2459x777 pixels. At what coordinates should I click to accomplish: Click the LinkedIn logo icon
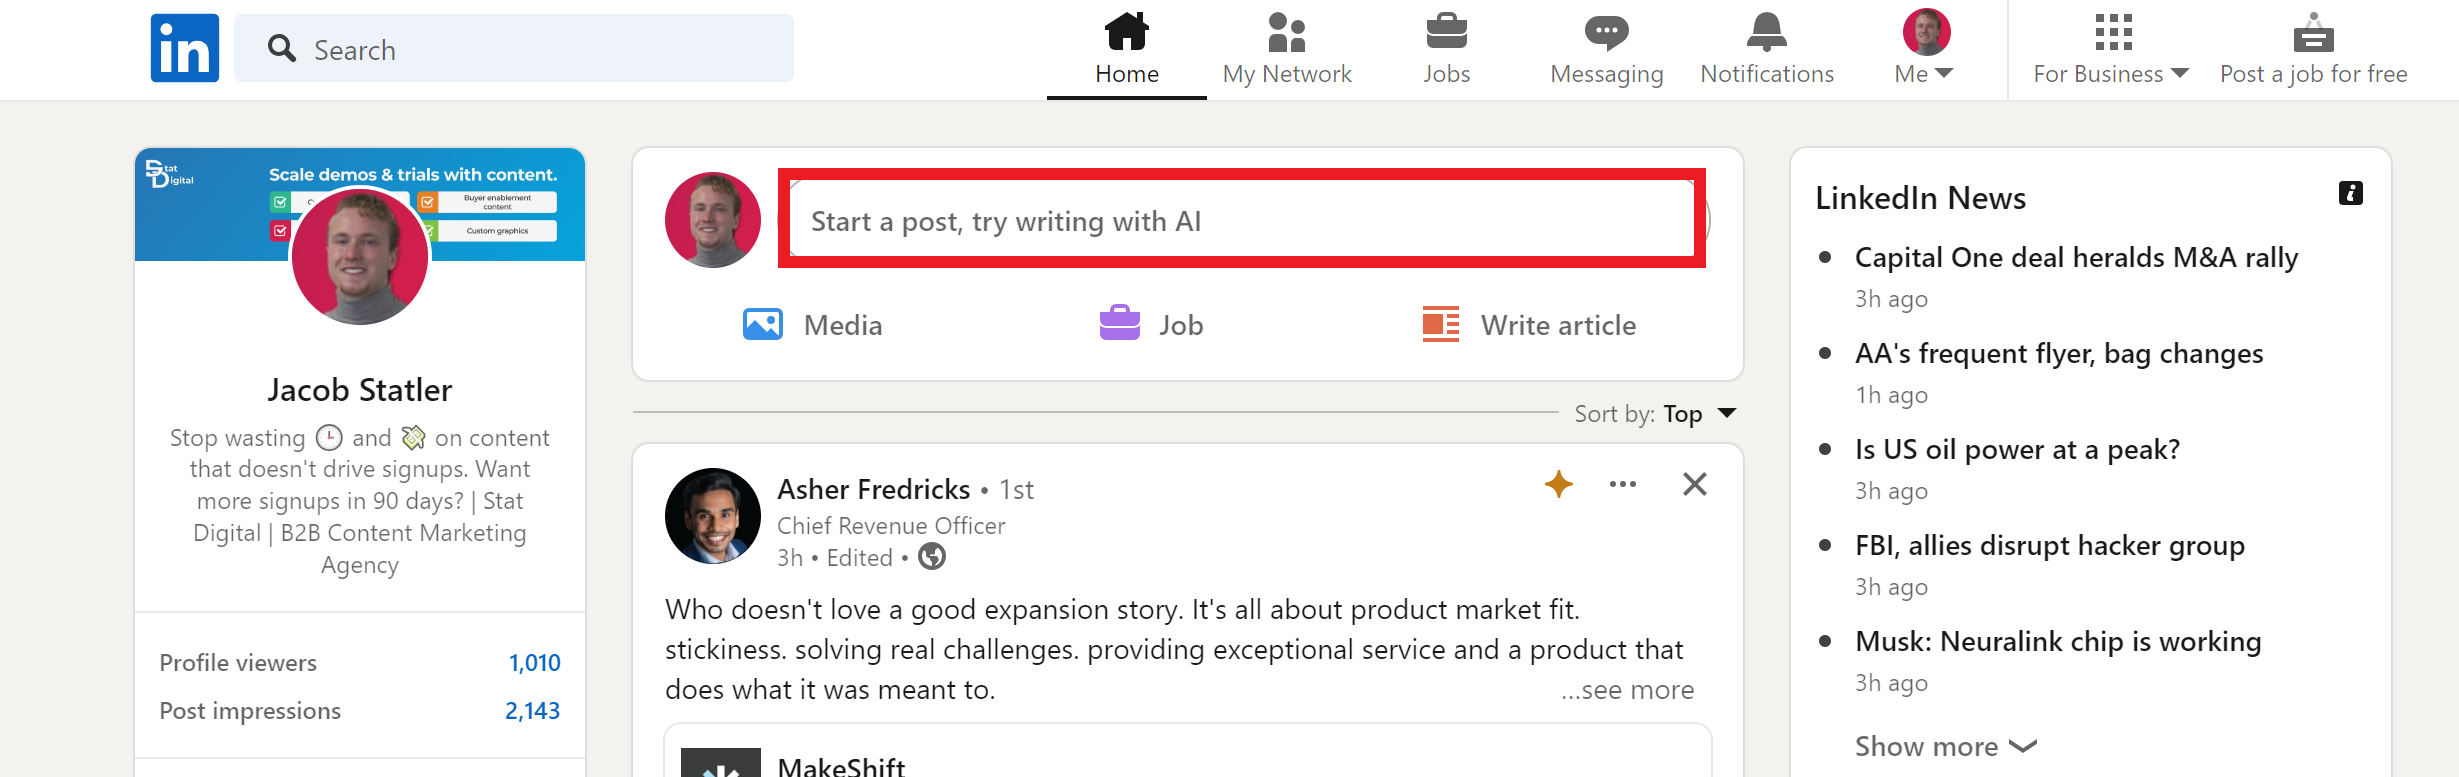click(x=185, y=48)
